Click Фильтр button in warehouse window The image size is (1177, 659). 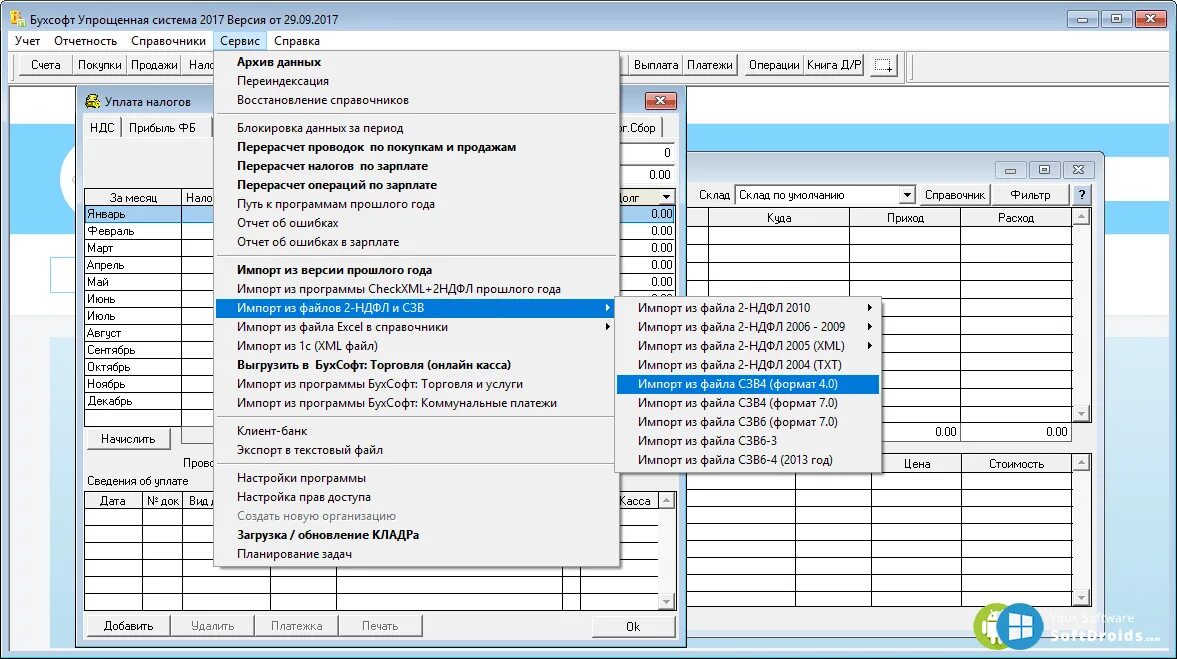(x=1031, y=195)
